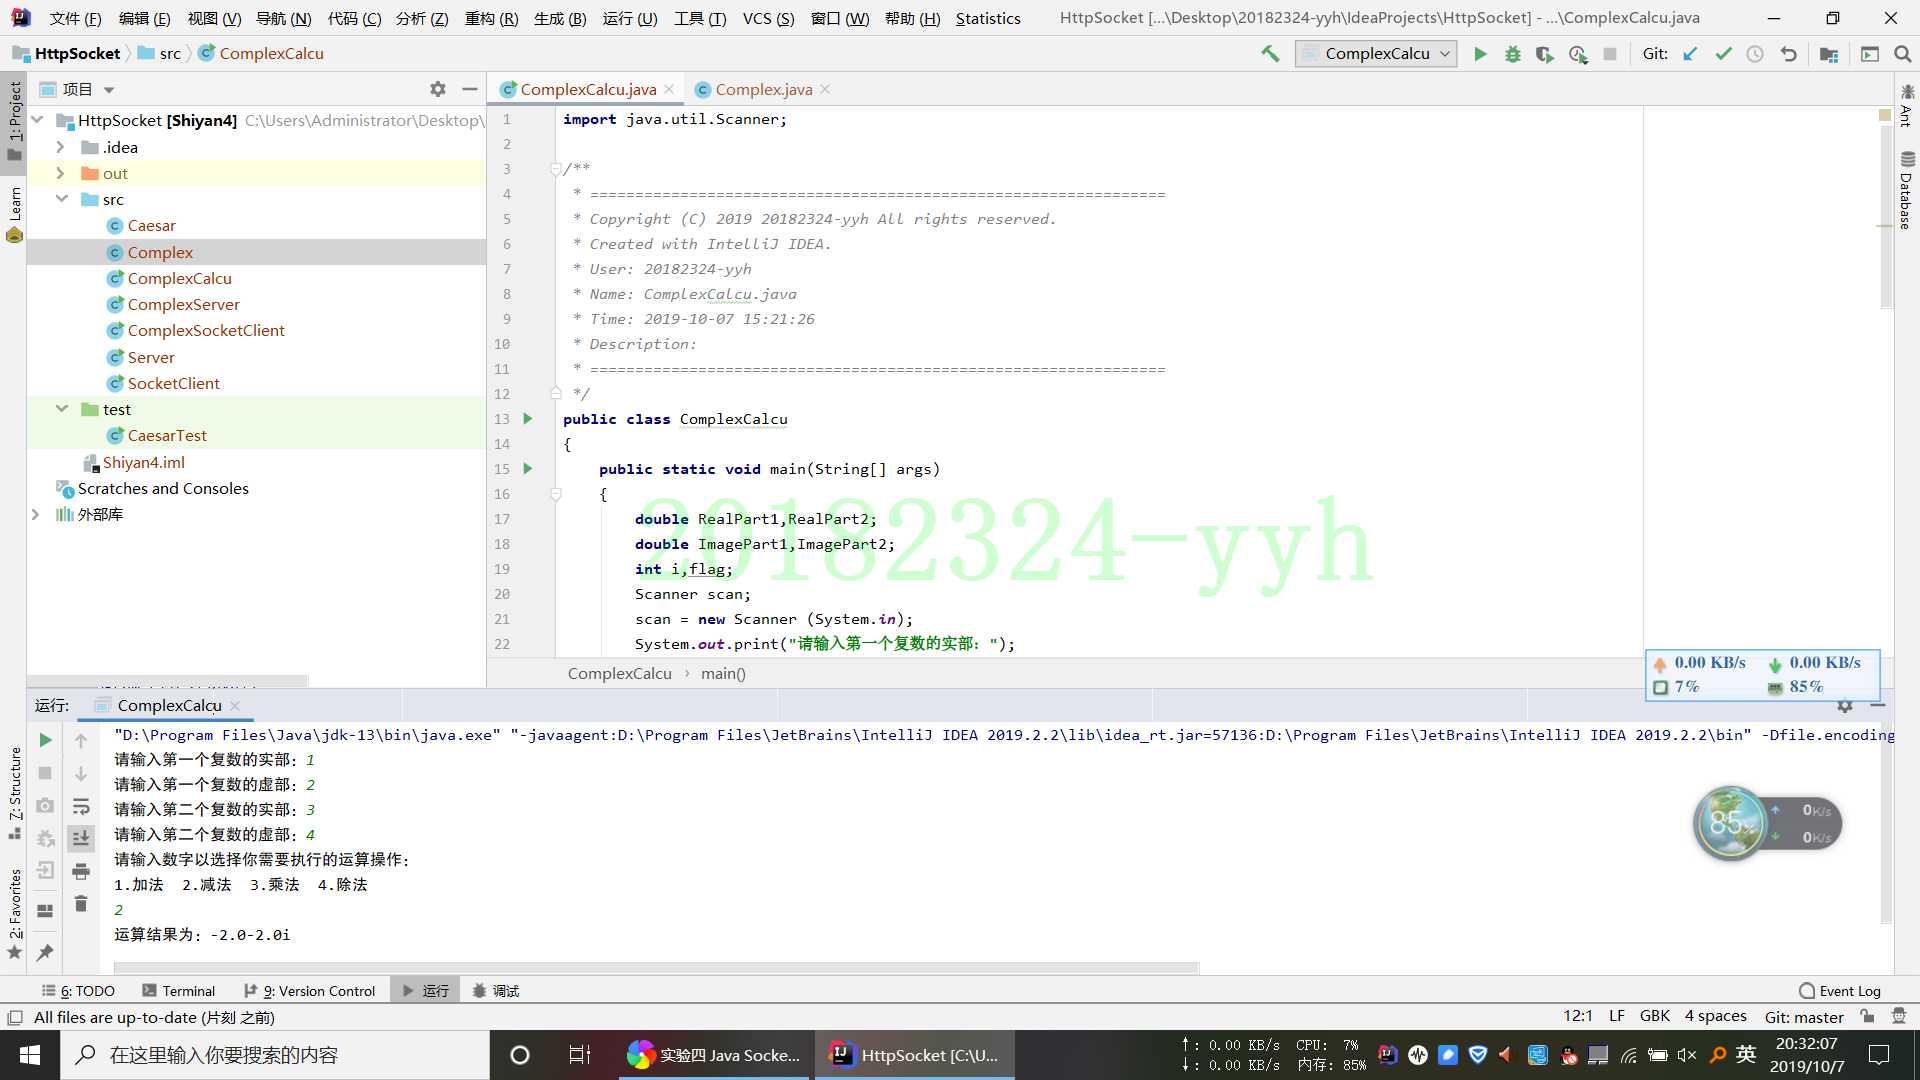Open ComplexCalcu run configuration dropdown
The height and width of the screenshot is (1080, 1920).
pos(1376,54)
